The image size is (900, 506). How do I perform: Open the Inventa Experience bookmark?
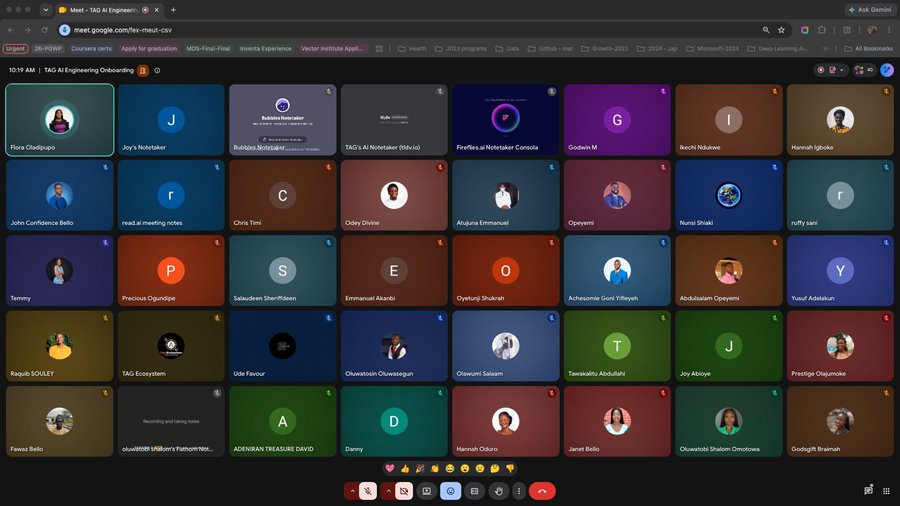265,49
